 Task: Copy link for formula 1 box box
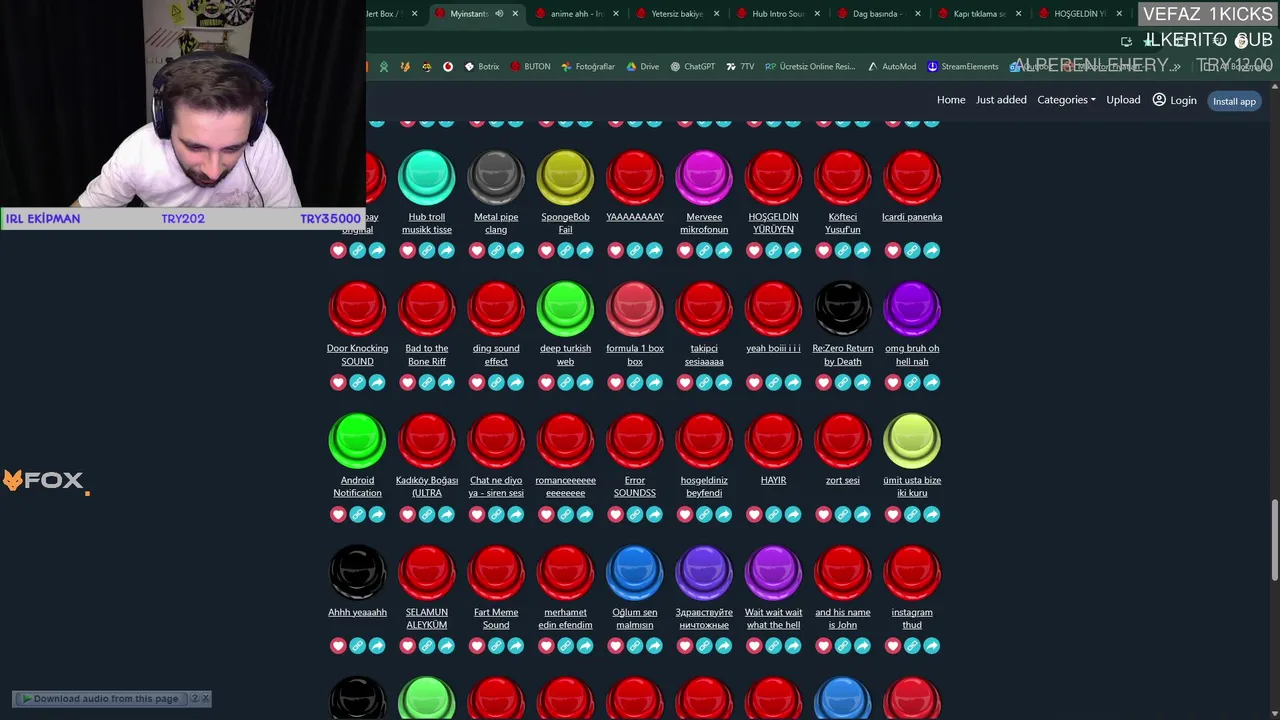[x=635, y=383]
